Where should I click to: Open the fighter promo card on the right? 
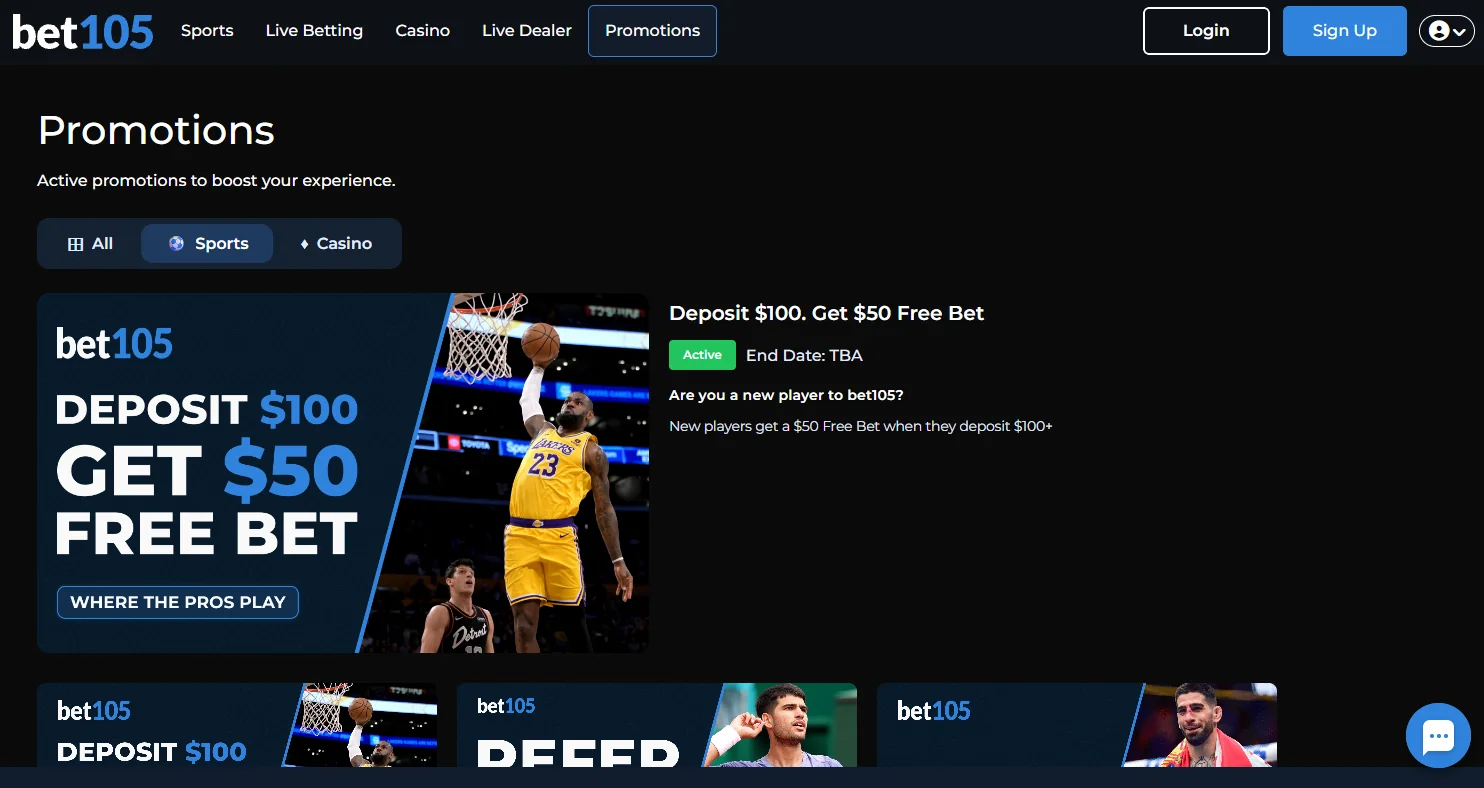1077,725
